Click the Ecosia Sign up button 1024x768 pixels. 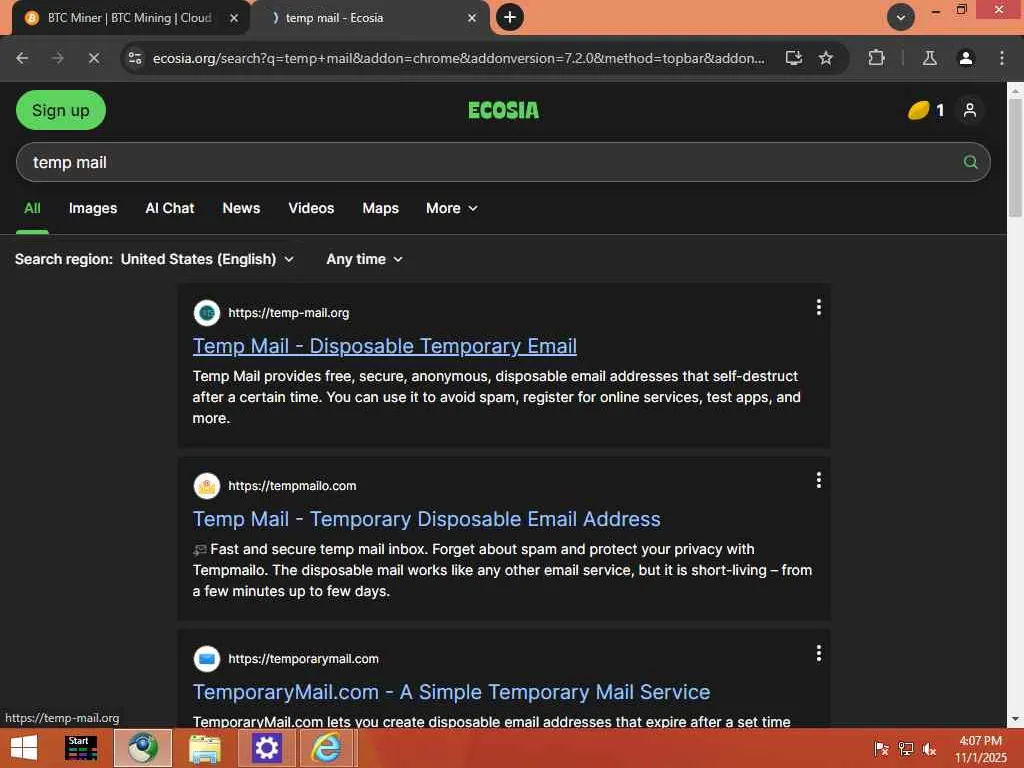point(61,110)
